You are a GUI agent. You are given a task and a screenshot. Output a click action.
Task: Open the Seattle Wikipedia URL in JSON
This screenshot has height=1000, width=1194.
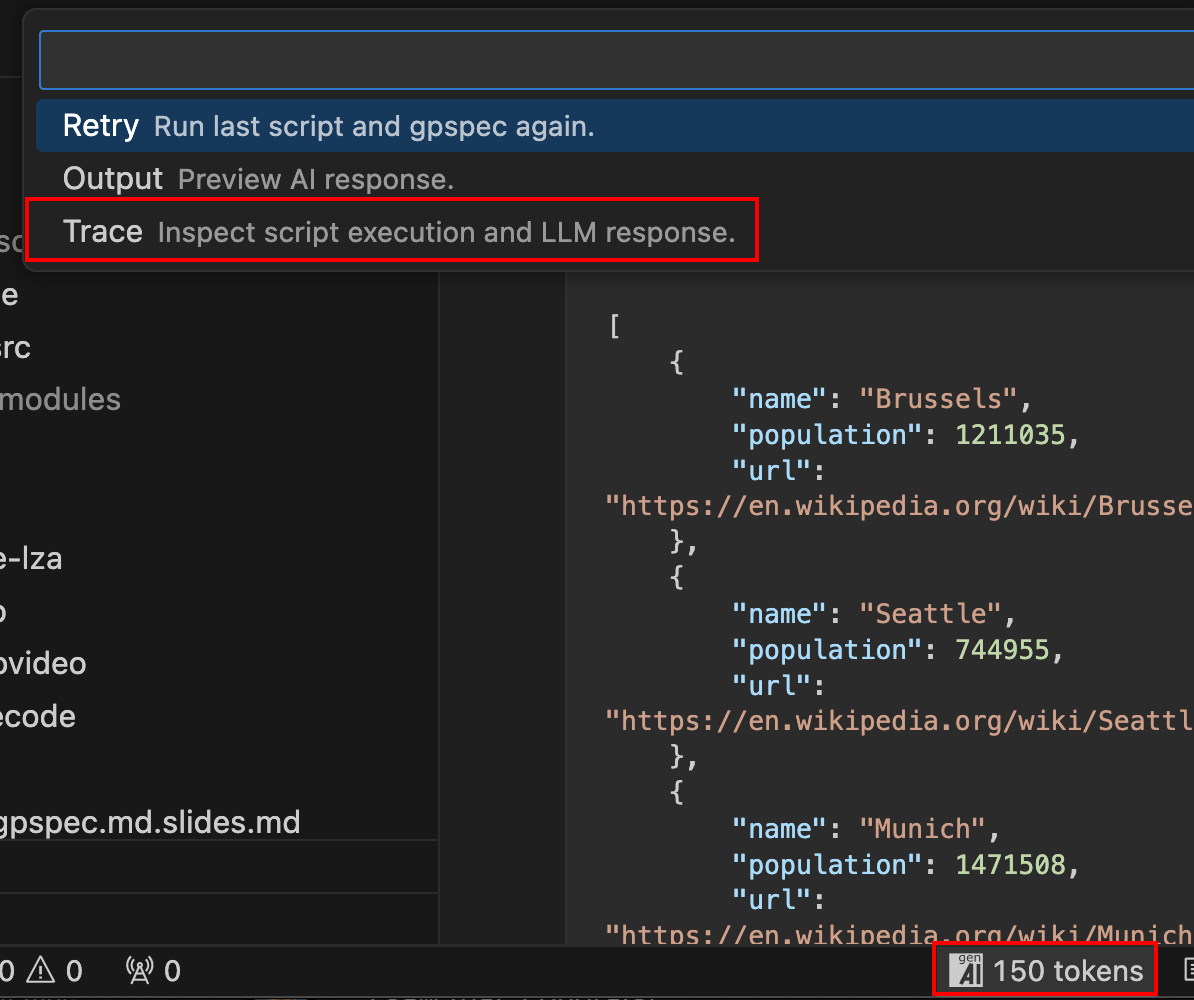pyautogui.click(x=900, y=721)
